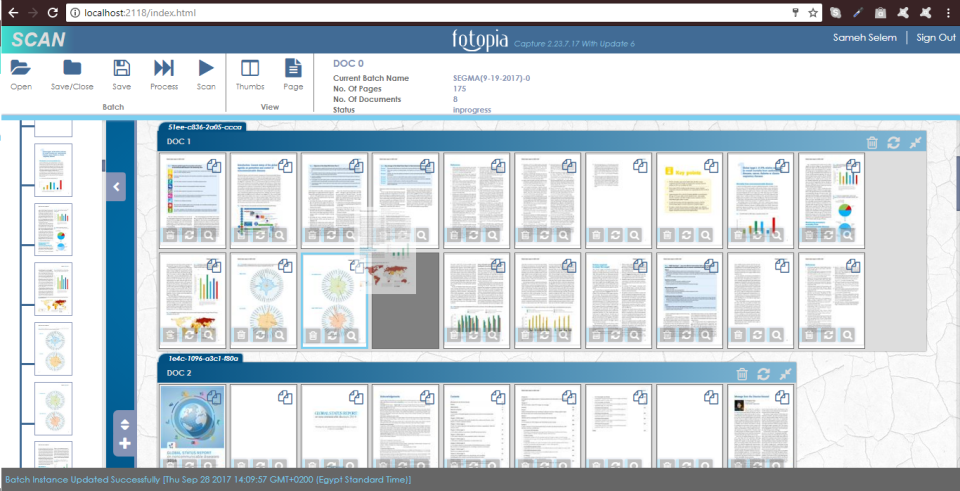
Task: Copy the Key points page
Action: tap(711, 165)
